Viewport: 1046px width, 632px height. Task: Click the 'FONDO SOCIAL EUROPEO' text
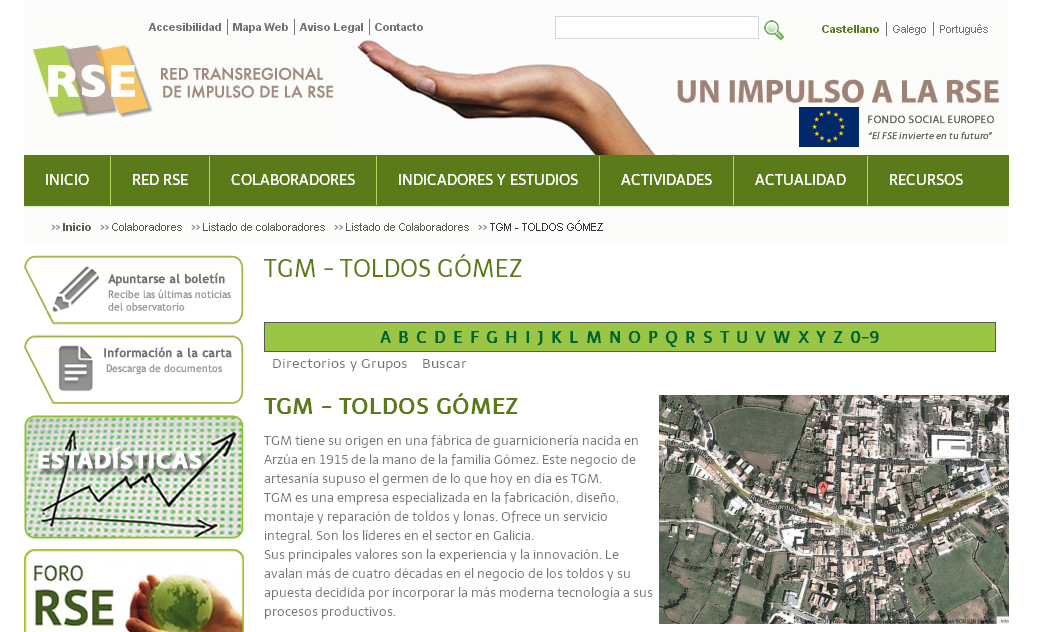coord(931,119)
